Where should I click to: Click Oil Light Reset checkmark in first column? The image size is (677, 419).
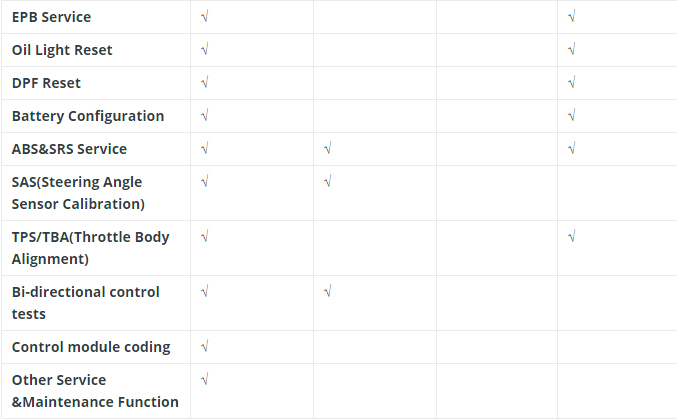pyautogui.click(x=205, y=50)
